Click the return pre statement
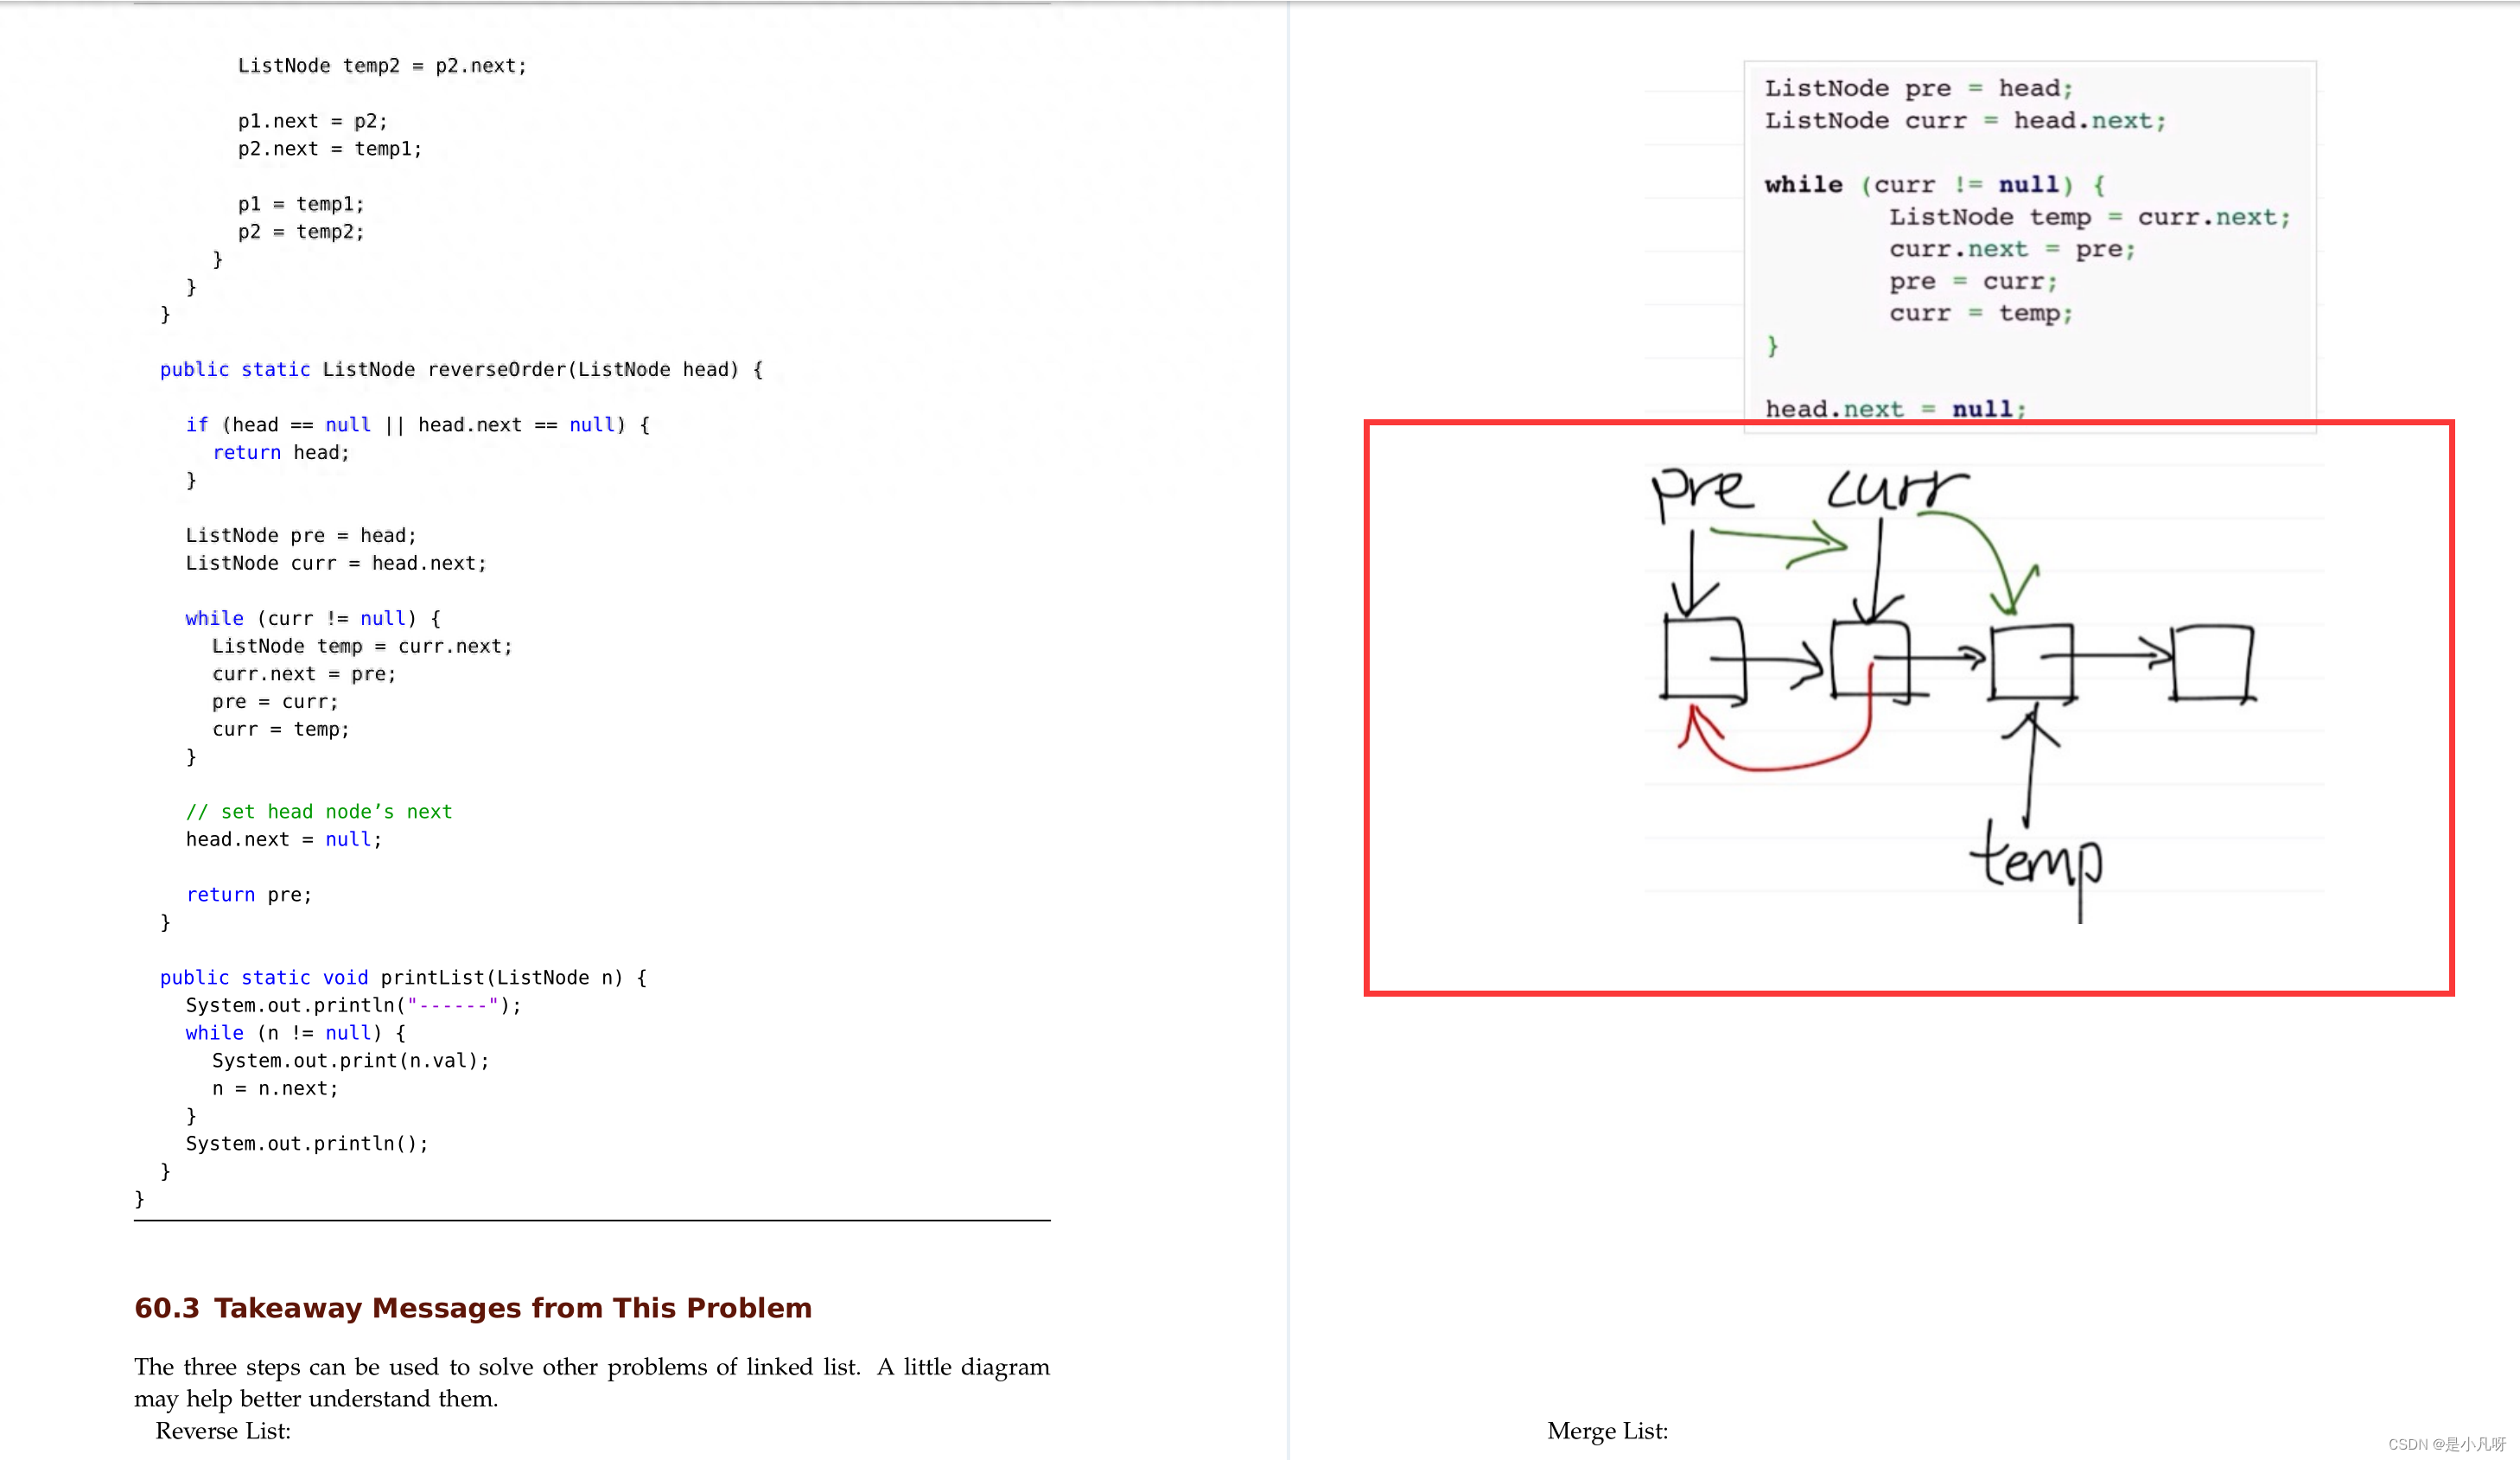 point(248,894)
